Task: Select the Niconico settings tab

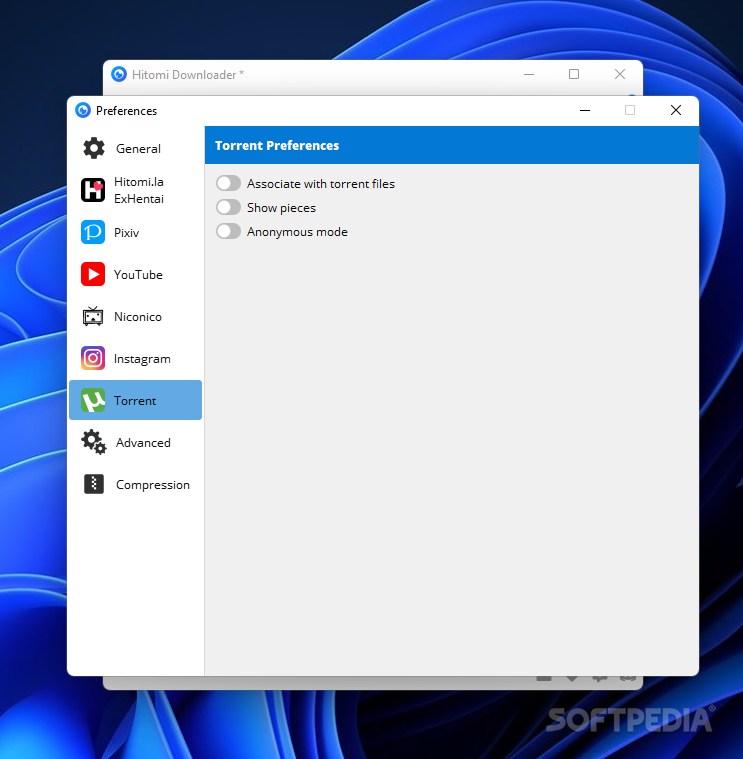Action: [x=136, y=316]
